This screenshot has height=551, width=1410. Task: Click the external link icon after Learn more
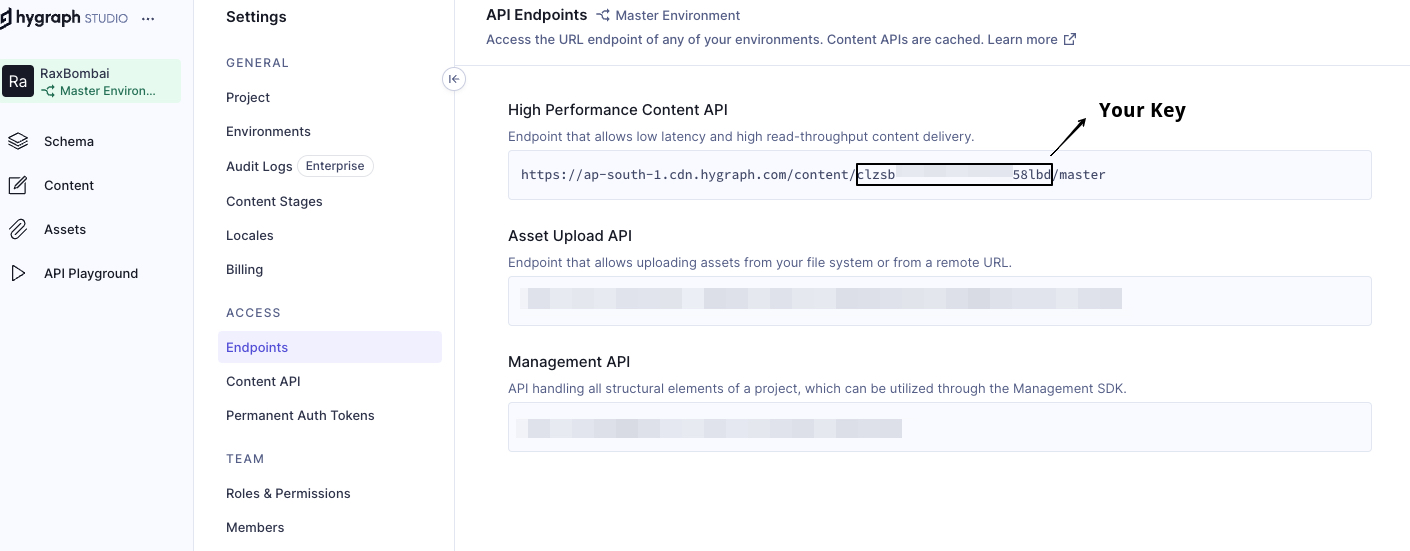coord(1070,40)
